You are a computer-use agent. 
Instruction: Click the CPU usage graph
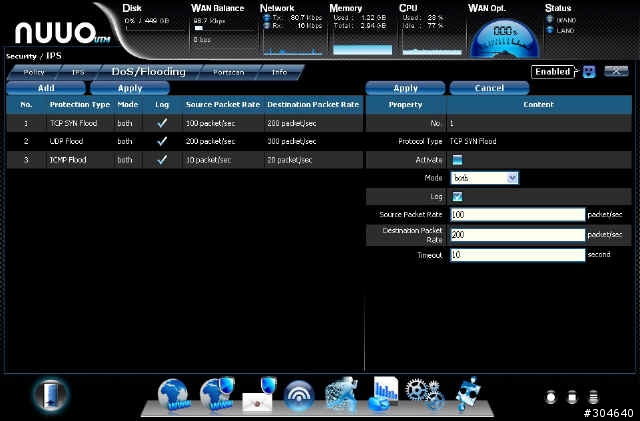click(x=432, y=51)
